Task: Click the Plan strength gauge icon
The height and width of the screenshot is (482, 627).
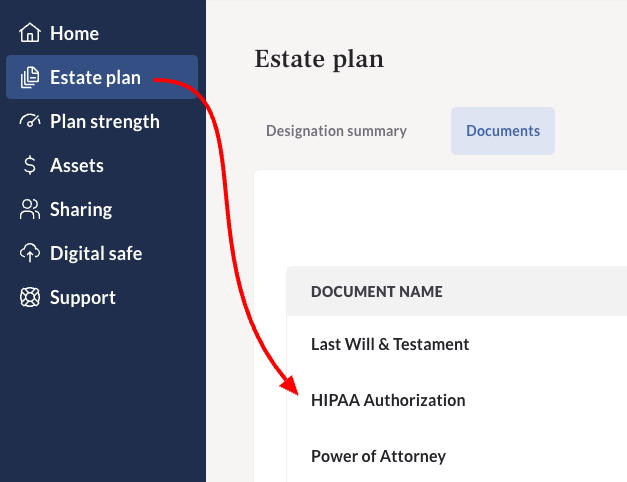Action: 30,121
